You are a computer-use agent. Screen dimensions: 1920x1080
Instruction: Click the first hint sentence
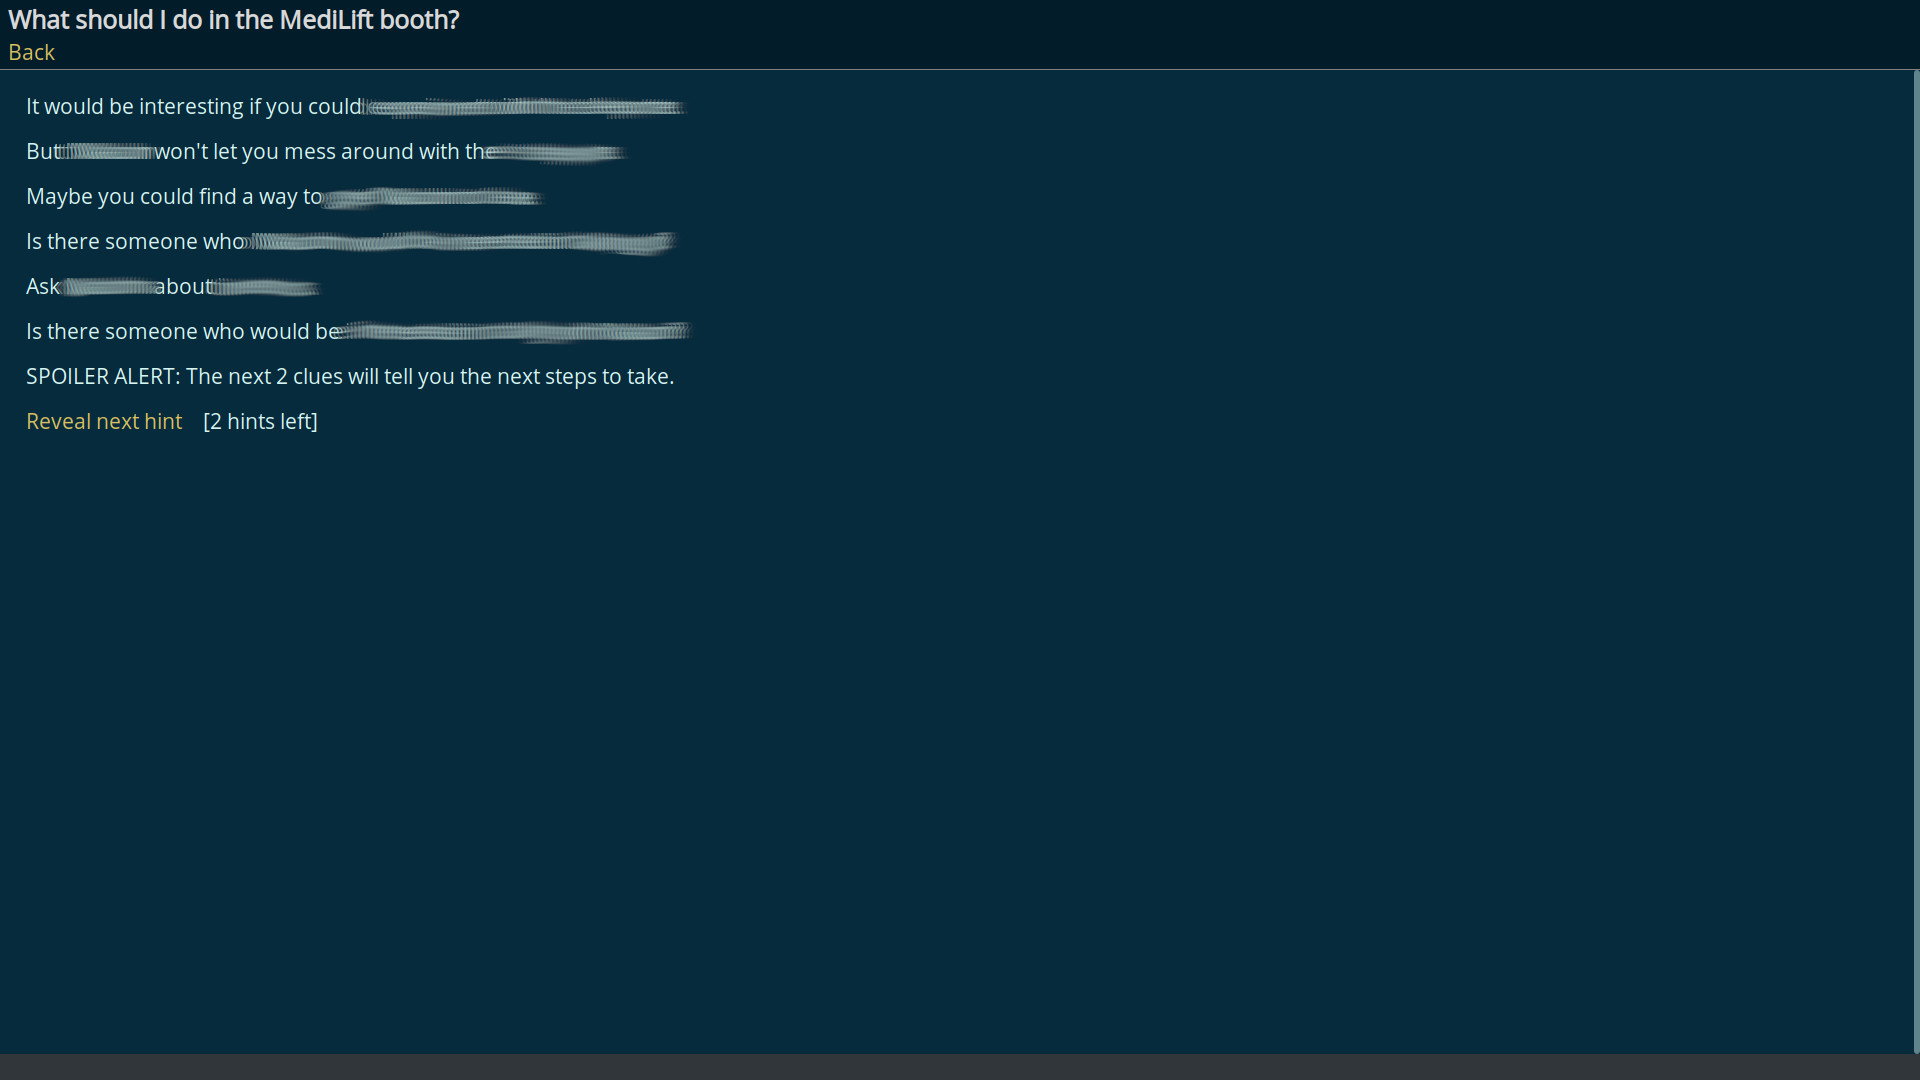click(x=355, y=106)
